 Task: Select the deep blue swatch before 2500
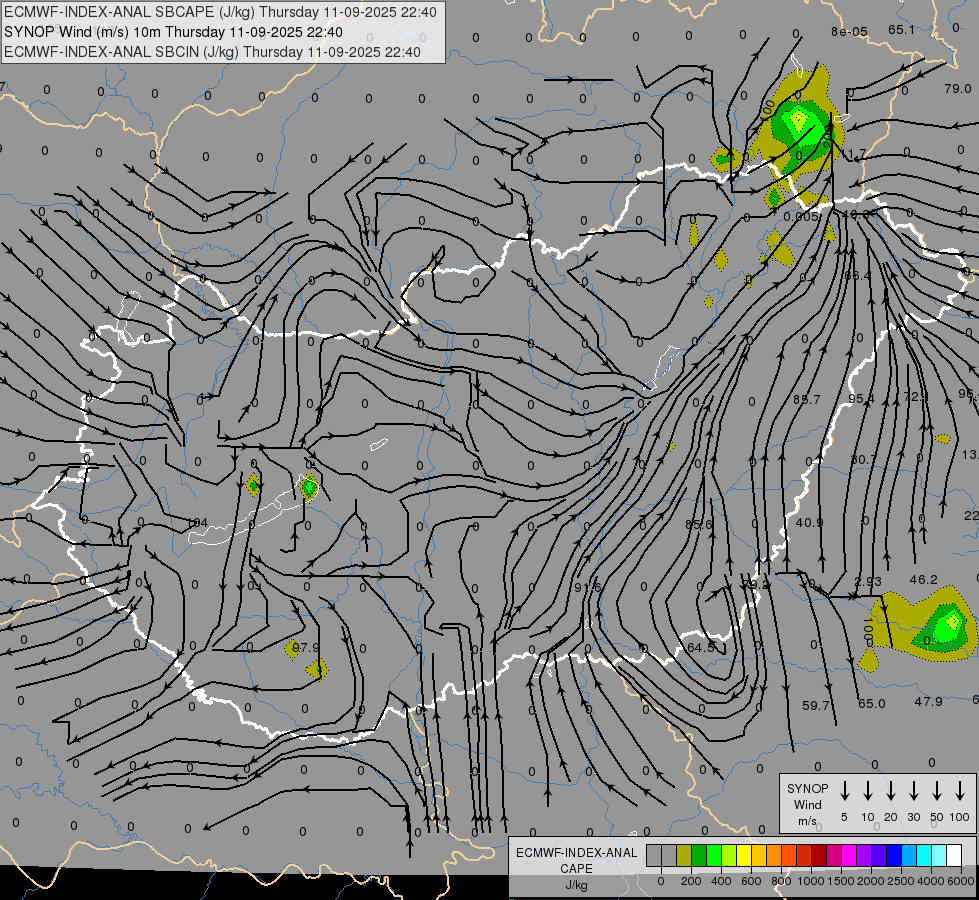(x=894, y=856)
